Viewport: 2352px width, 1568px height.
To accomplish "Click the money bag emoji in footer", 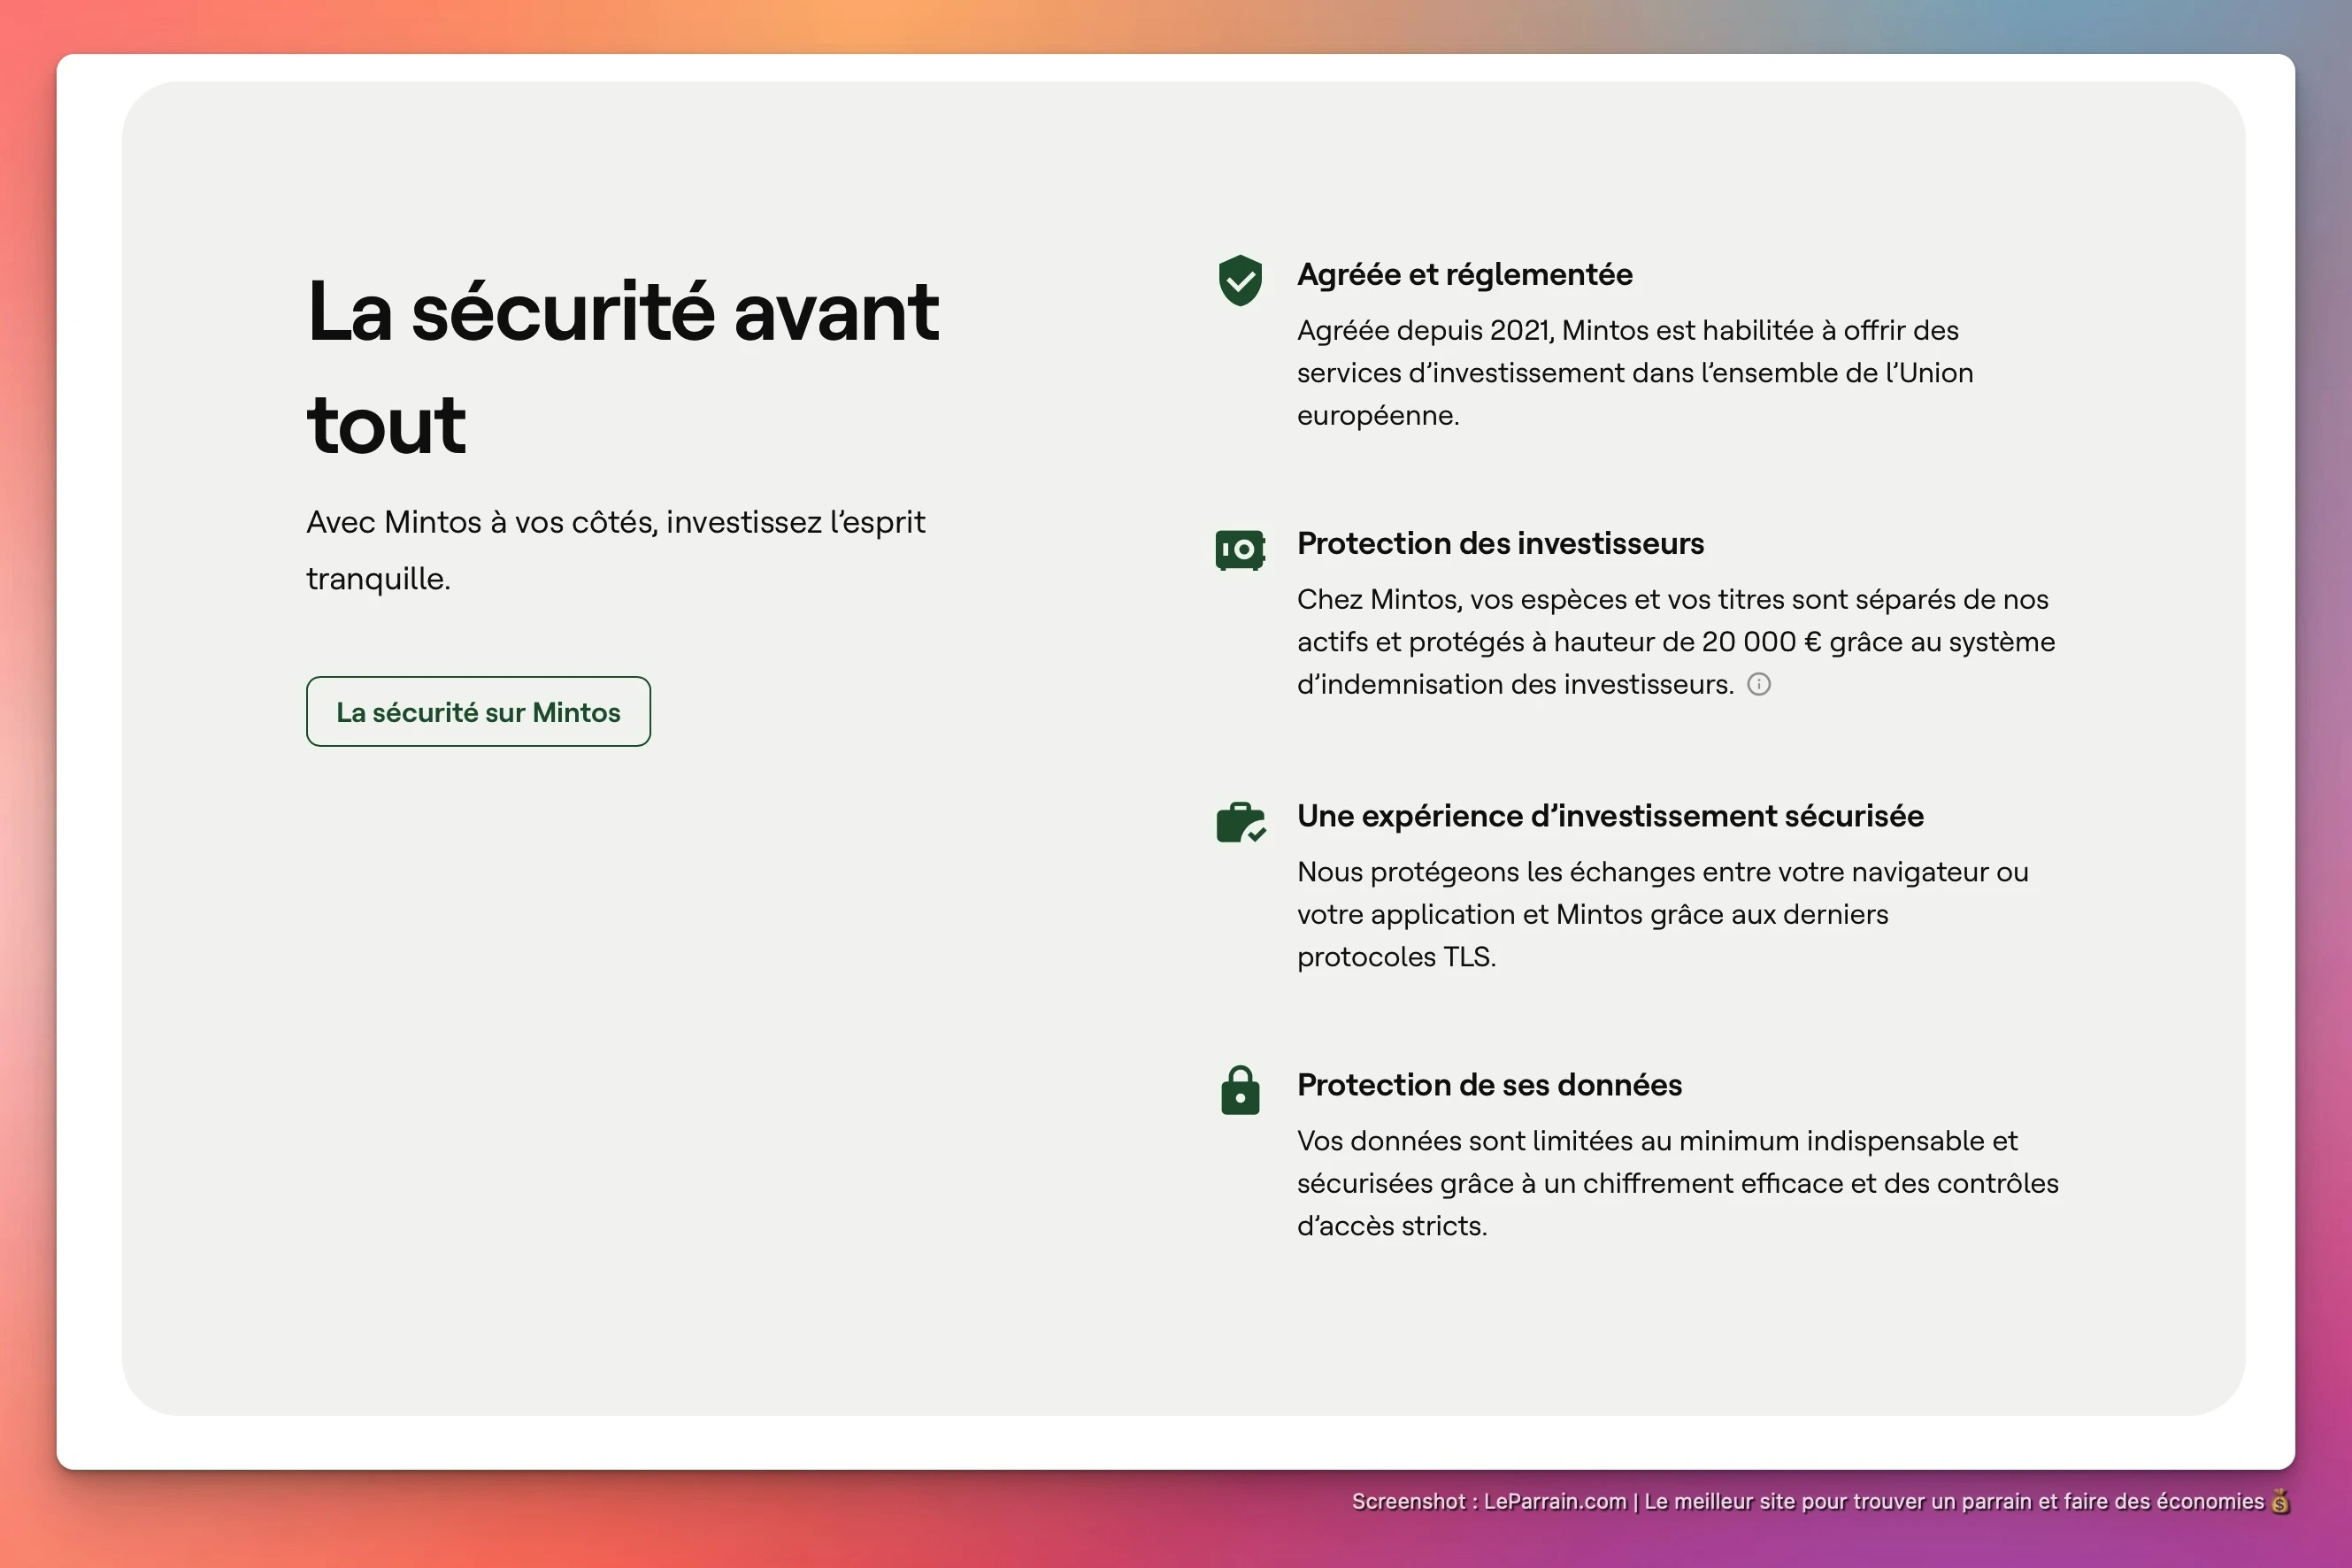I will 2280,1501.
